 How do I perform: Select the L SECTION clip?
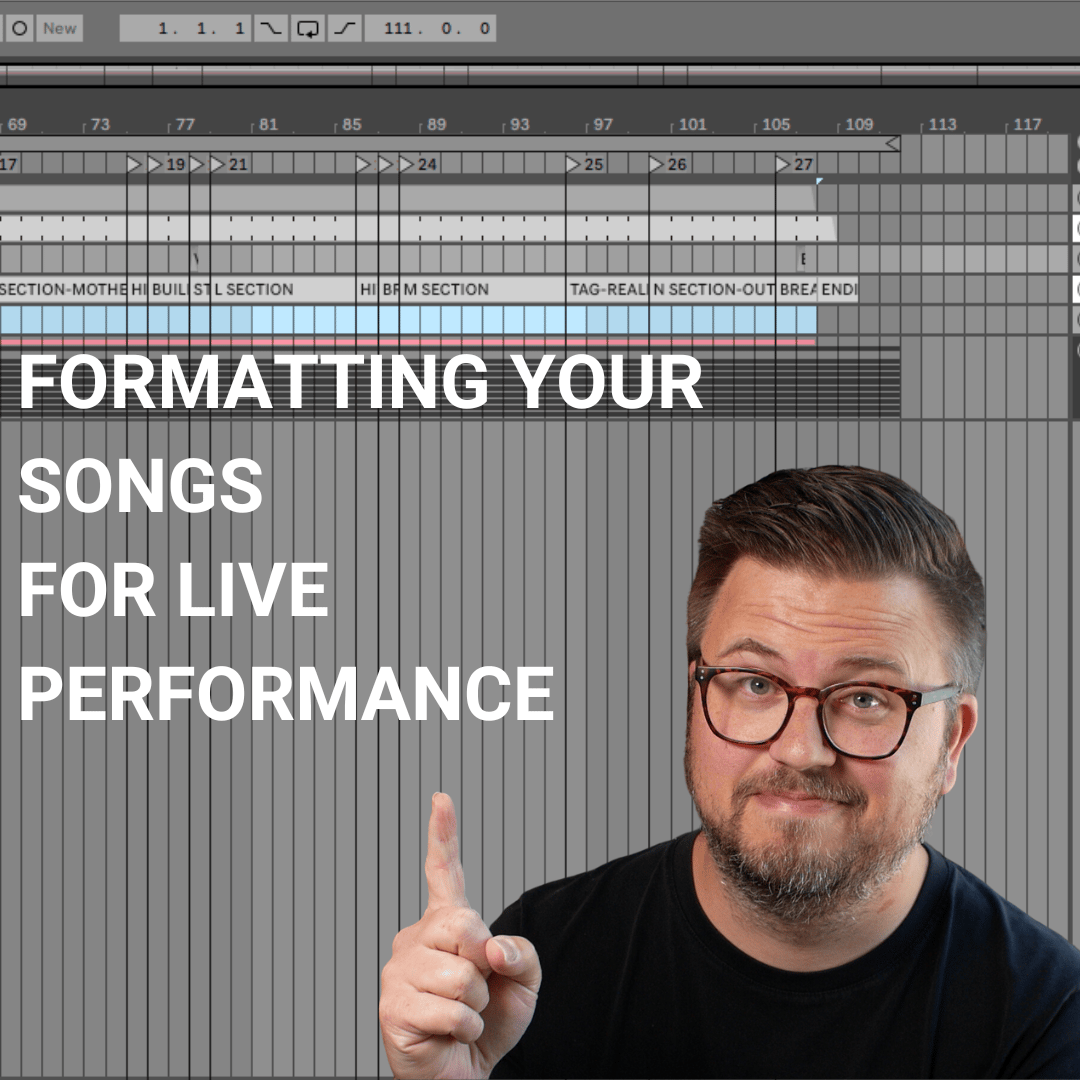click(x=283, y=289)
